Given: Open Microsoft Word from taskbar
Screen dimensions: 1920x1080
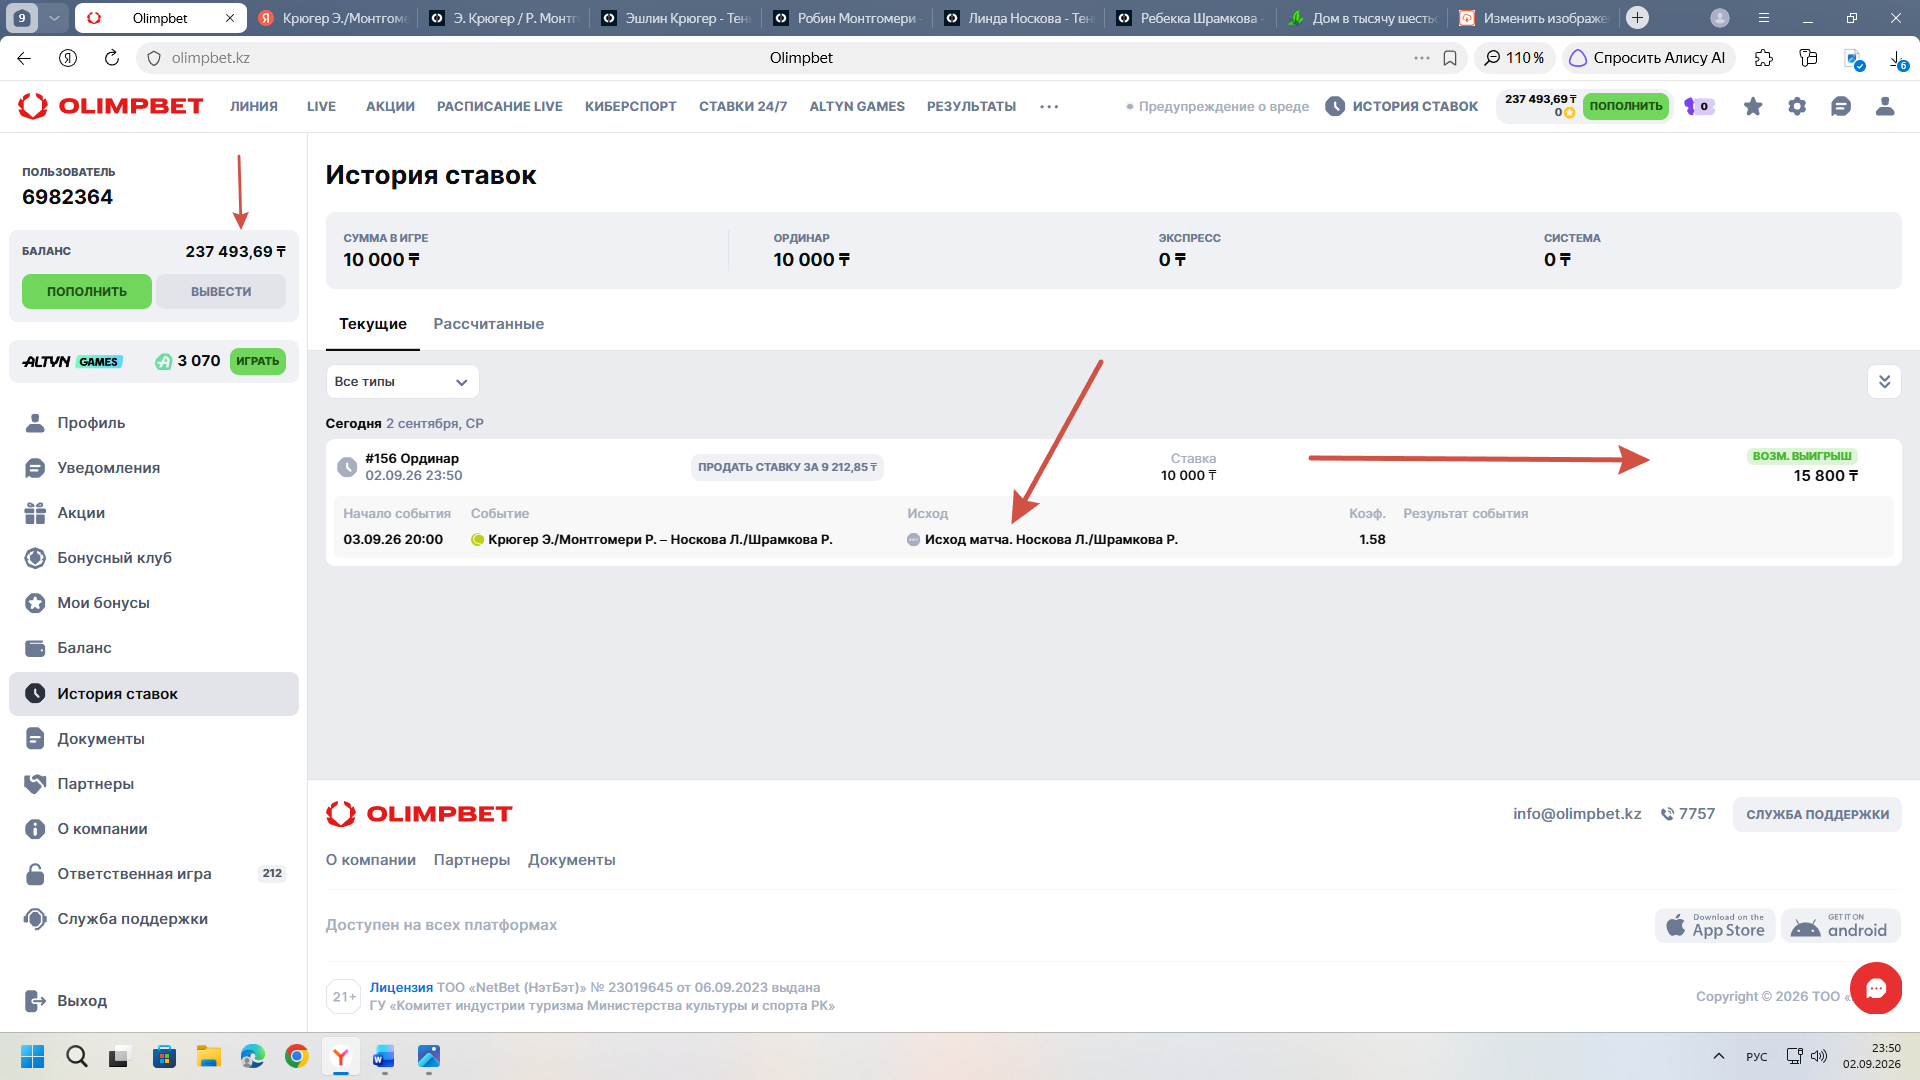Looking at the screenshot, I should coord(384,1056).
